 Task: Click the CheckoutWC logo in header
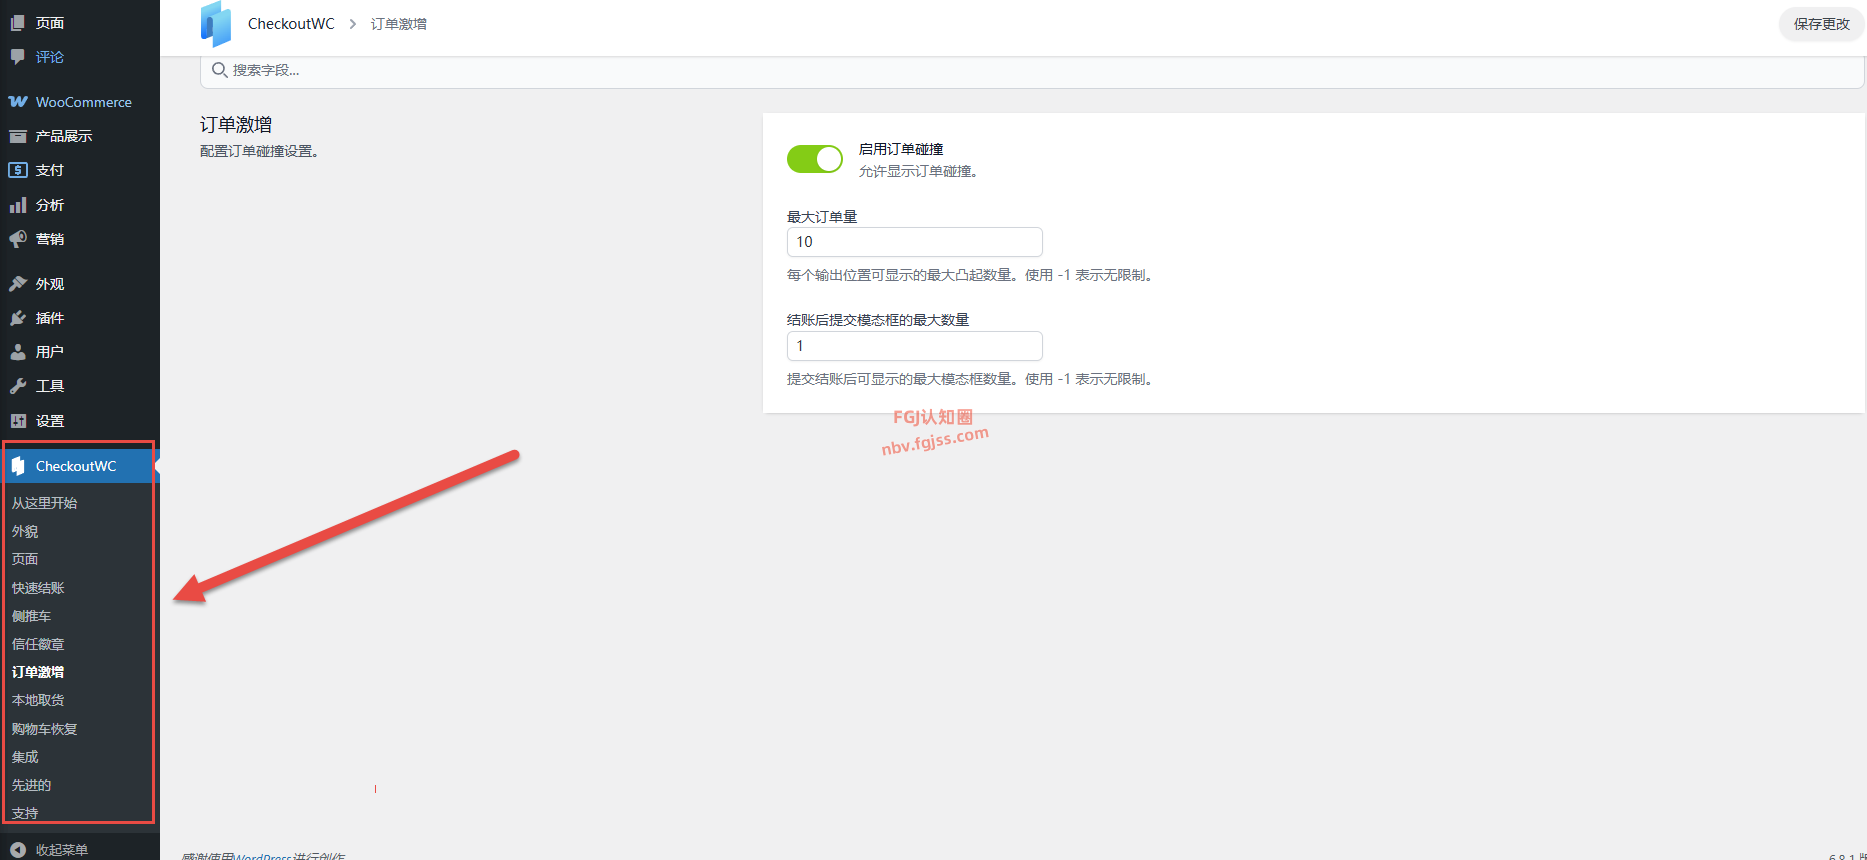tap(216, 24)
